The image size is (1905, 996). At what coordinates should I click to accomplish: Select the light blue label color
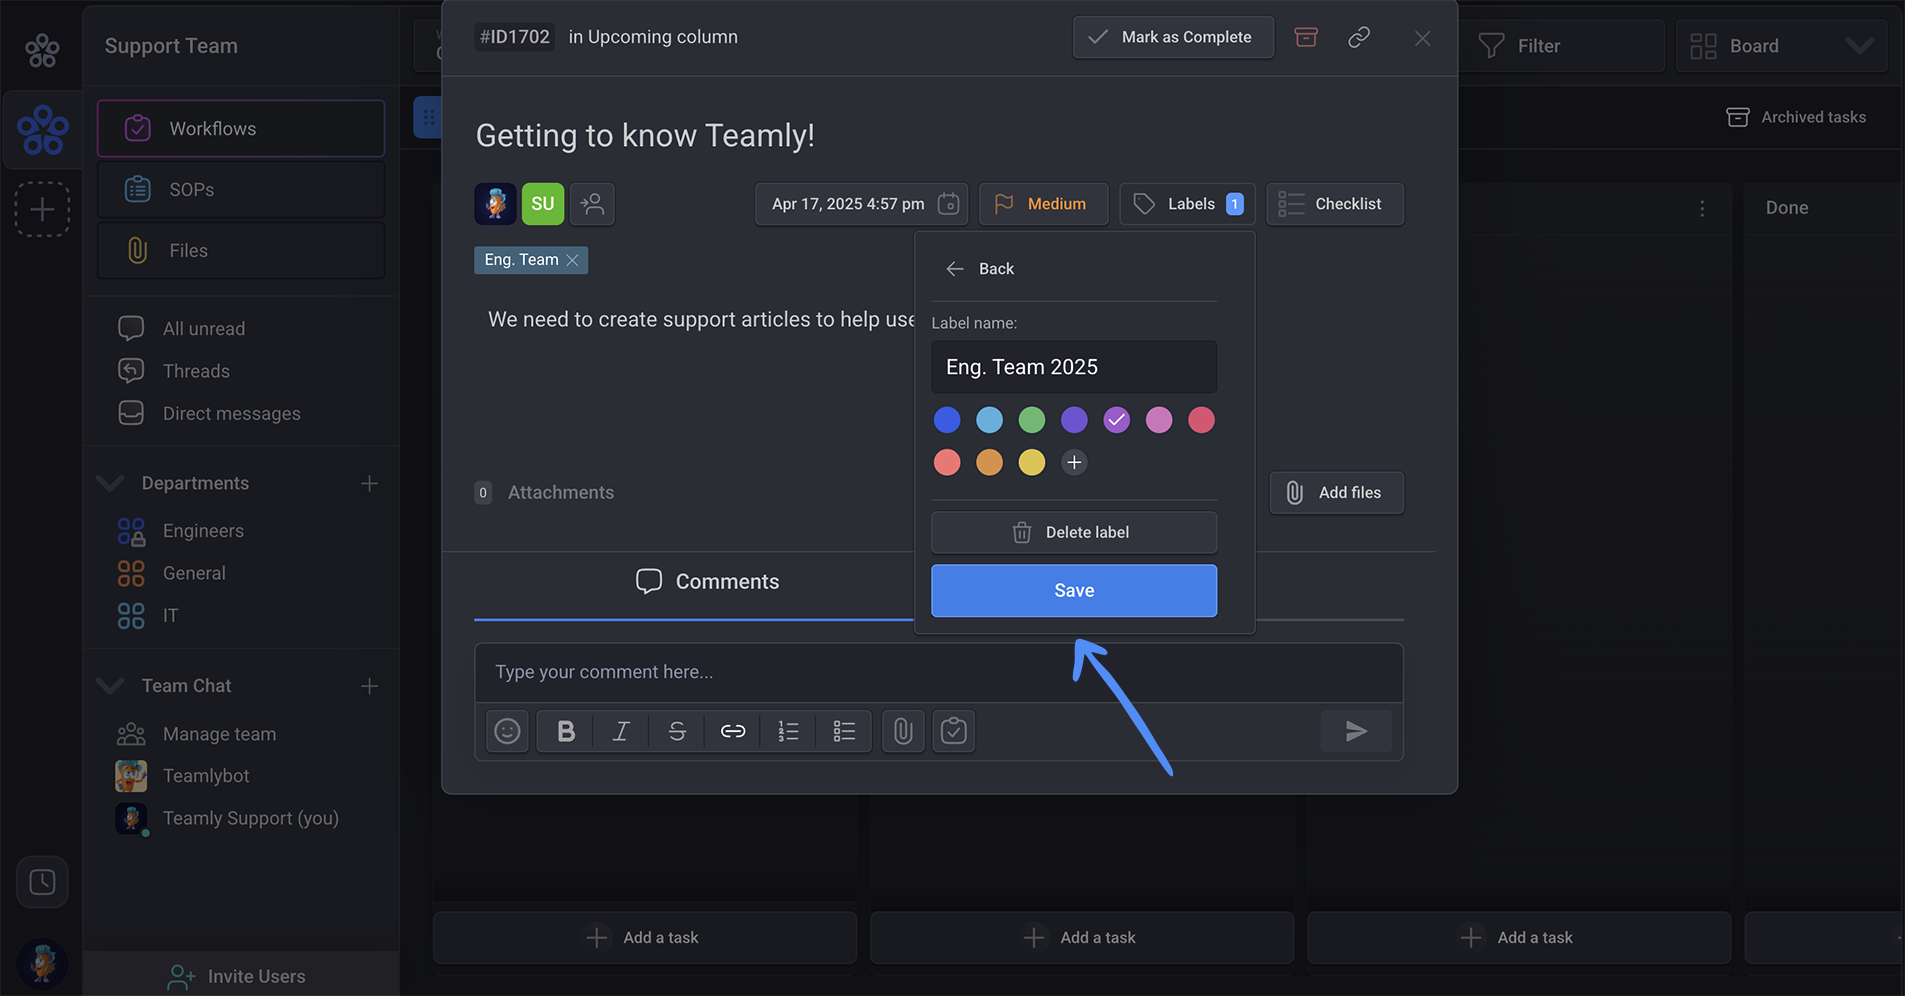click(989, 420)
